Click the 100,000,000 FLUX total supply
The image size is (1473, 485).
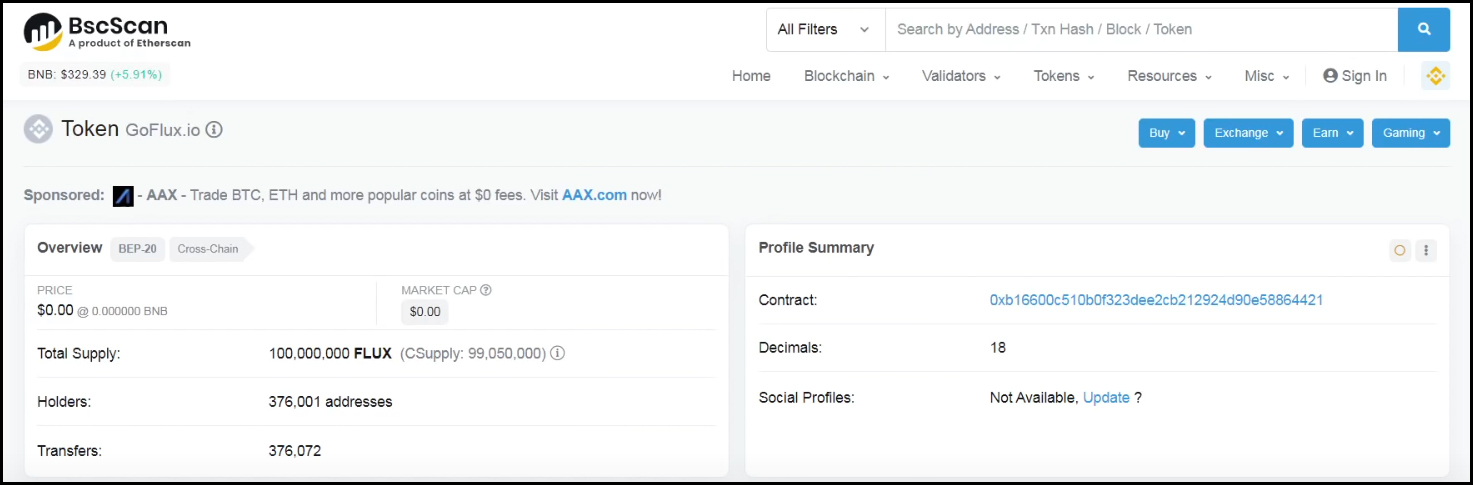(330, 353)
